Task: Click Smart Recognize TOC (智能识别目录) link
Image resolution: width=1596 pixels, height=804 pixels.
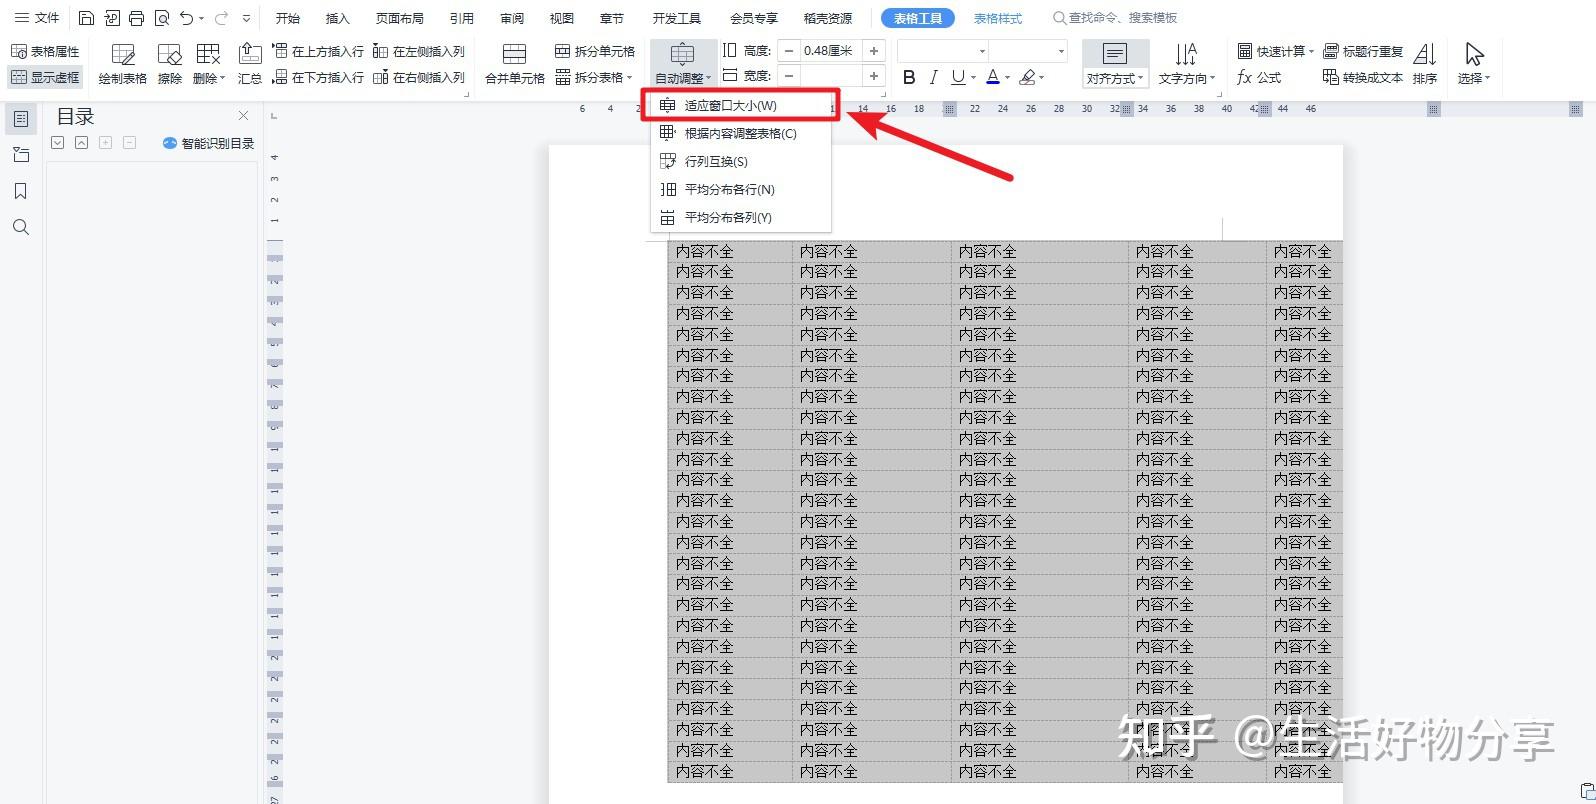Action: pos(208,143)
